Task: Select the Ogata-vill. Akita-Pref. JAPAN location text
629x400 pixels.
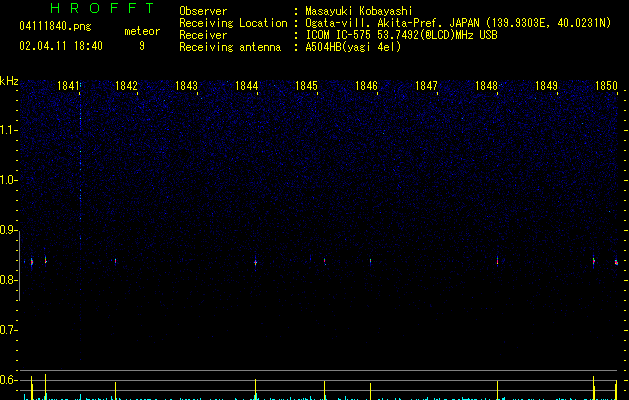Action: (x=458, y=23)
